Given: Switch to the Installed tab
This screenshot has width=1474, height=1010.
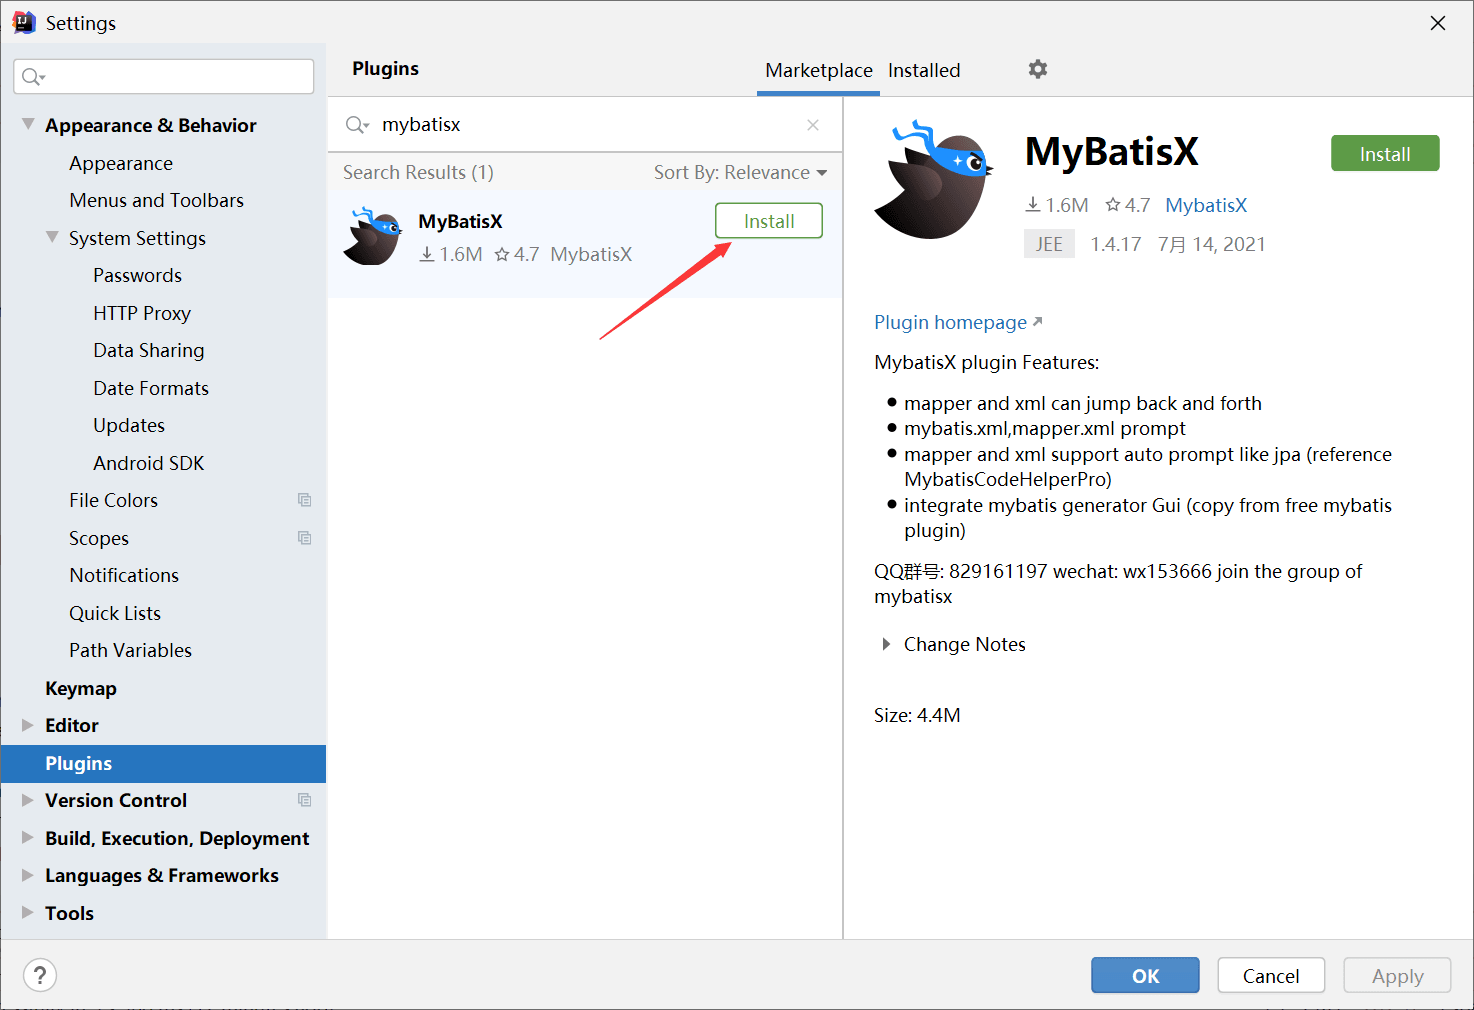Looking at the screenshot, I should click(x=924, y=70).
